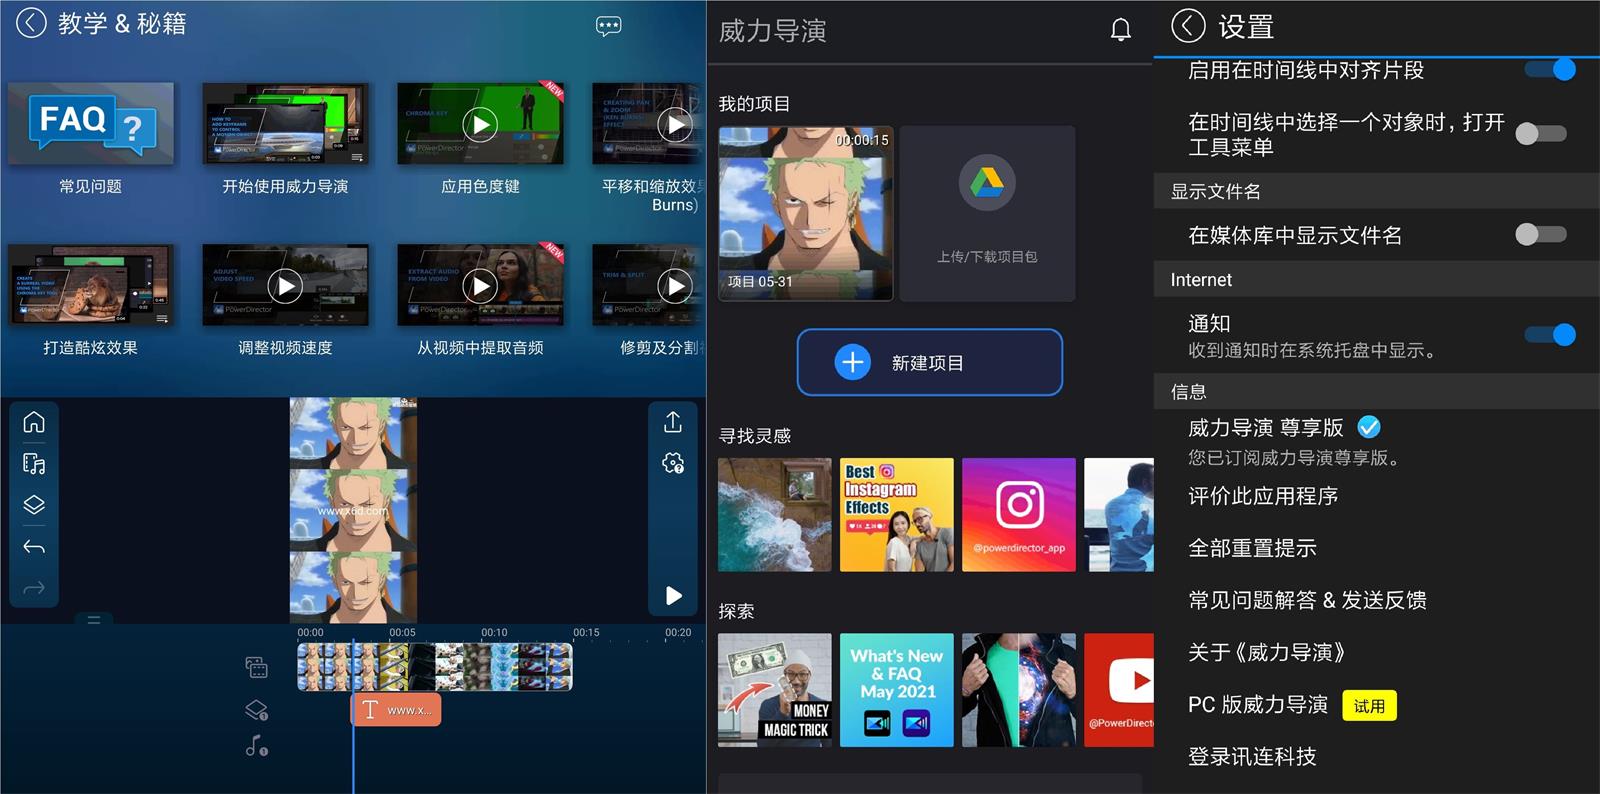Viewport: 1600px width, 794px height.
Task: Click the undo arrow icon
Action: [34, 547]
